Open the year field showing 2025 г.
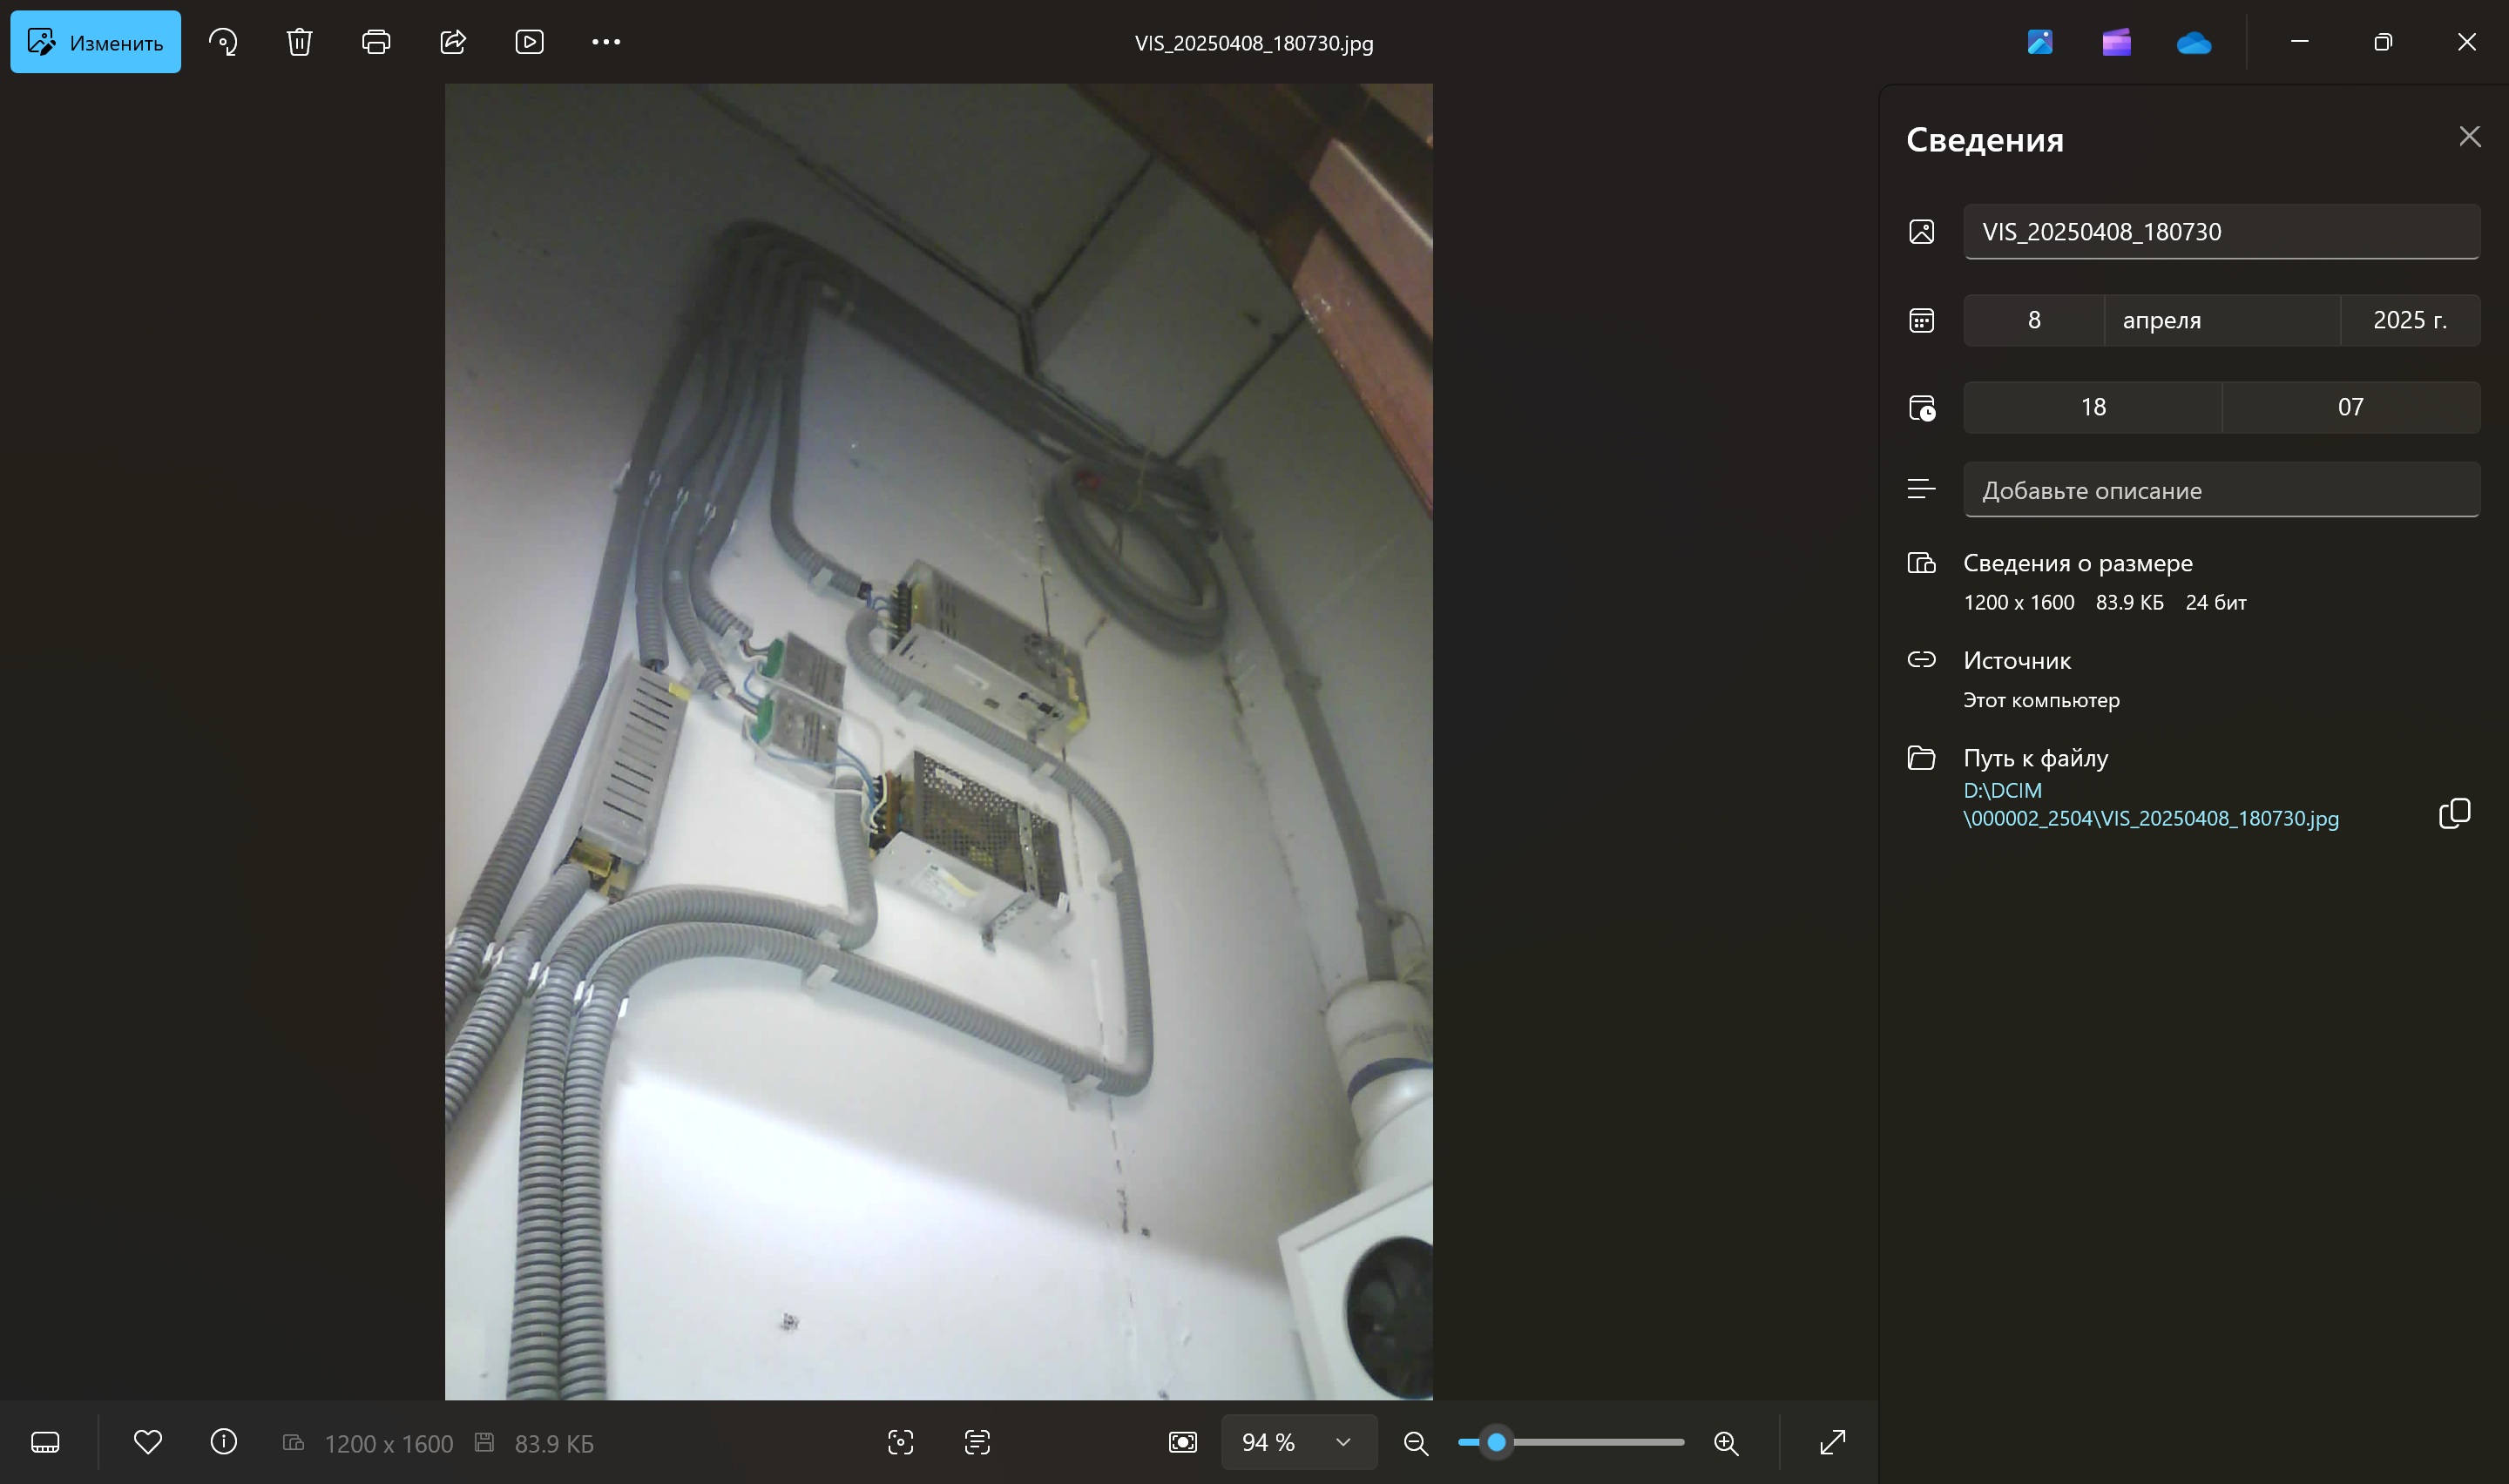Image resolution: width=2509 pixels, height=1484 pixels. pyautogui.click(x=2409, y=320)
